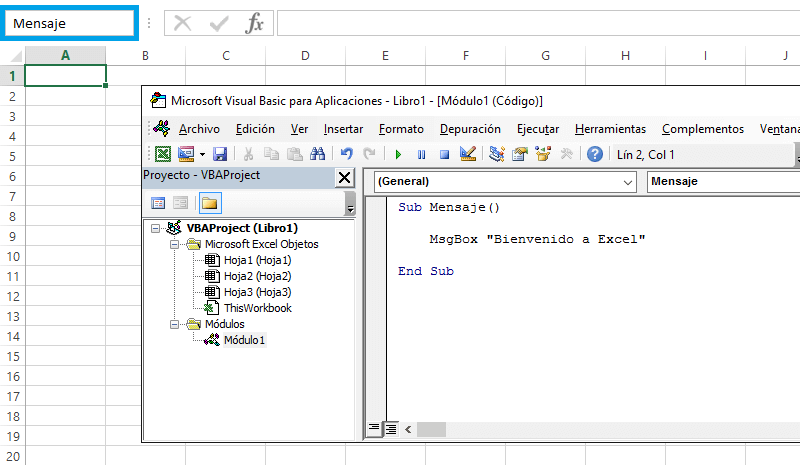Click the formula bar Cancel X icon
Image resolution: width=800 pixels, height=465 pixels.
coord(182,23)
